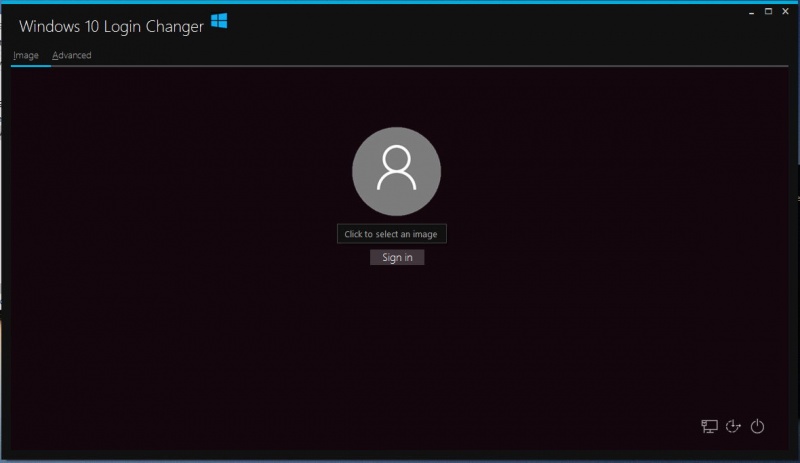Click the blue underline beneath Image tab
The image size is (800, 463).
[30, 66]
